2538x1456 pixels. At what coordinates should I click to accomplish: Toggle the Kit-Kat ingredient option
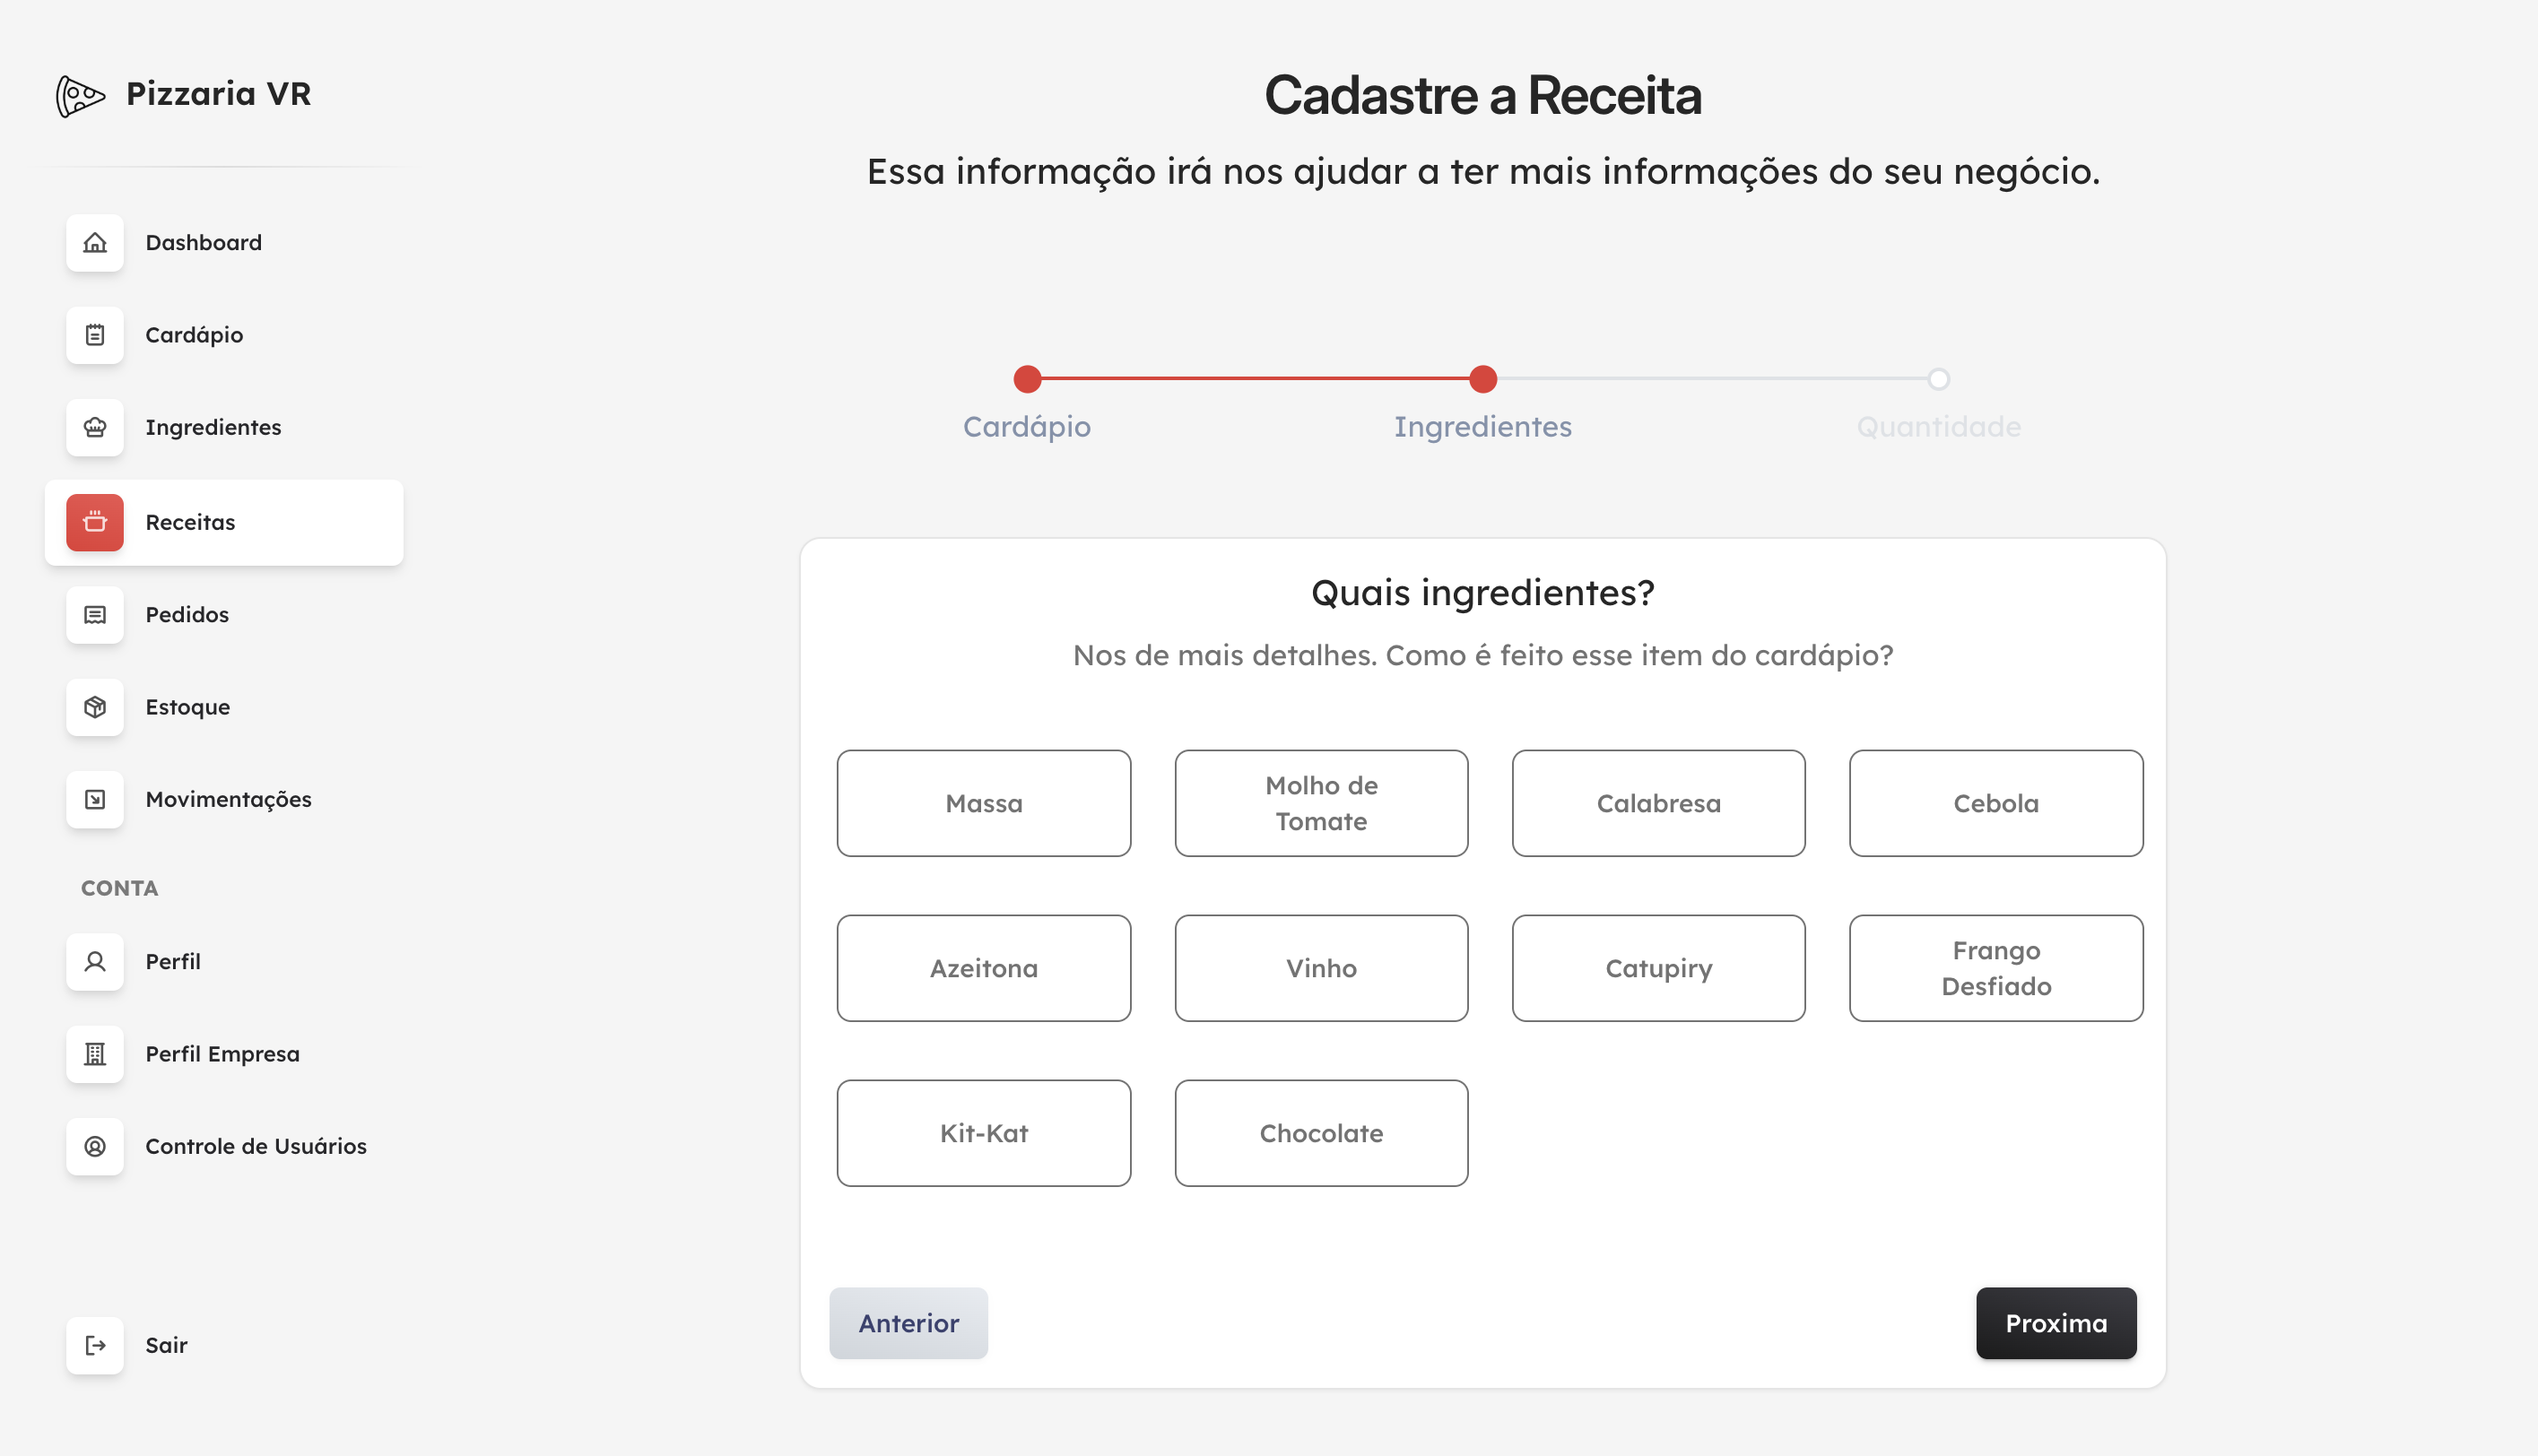tap(983, 1133)
